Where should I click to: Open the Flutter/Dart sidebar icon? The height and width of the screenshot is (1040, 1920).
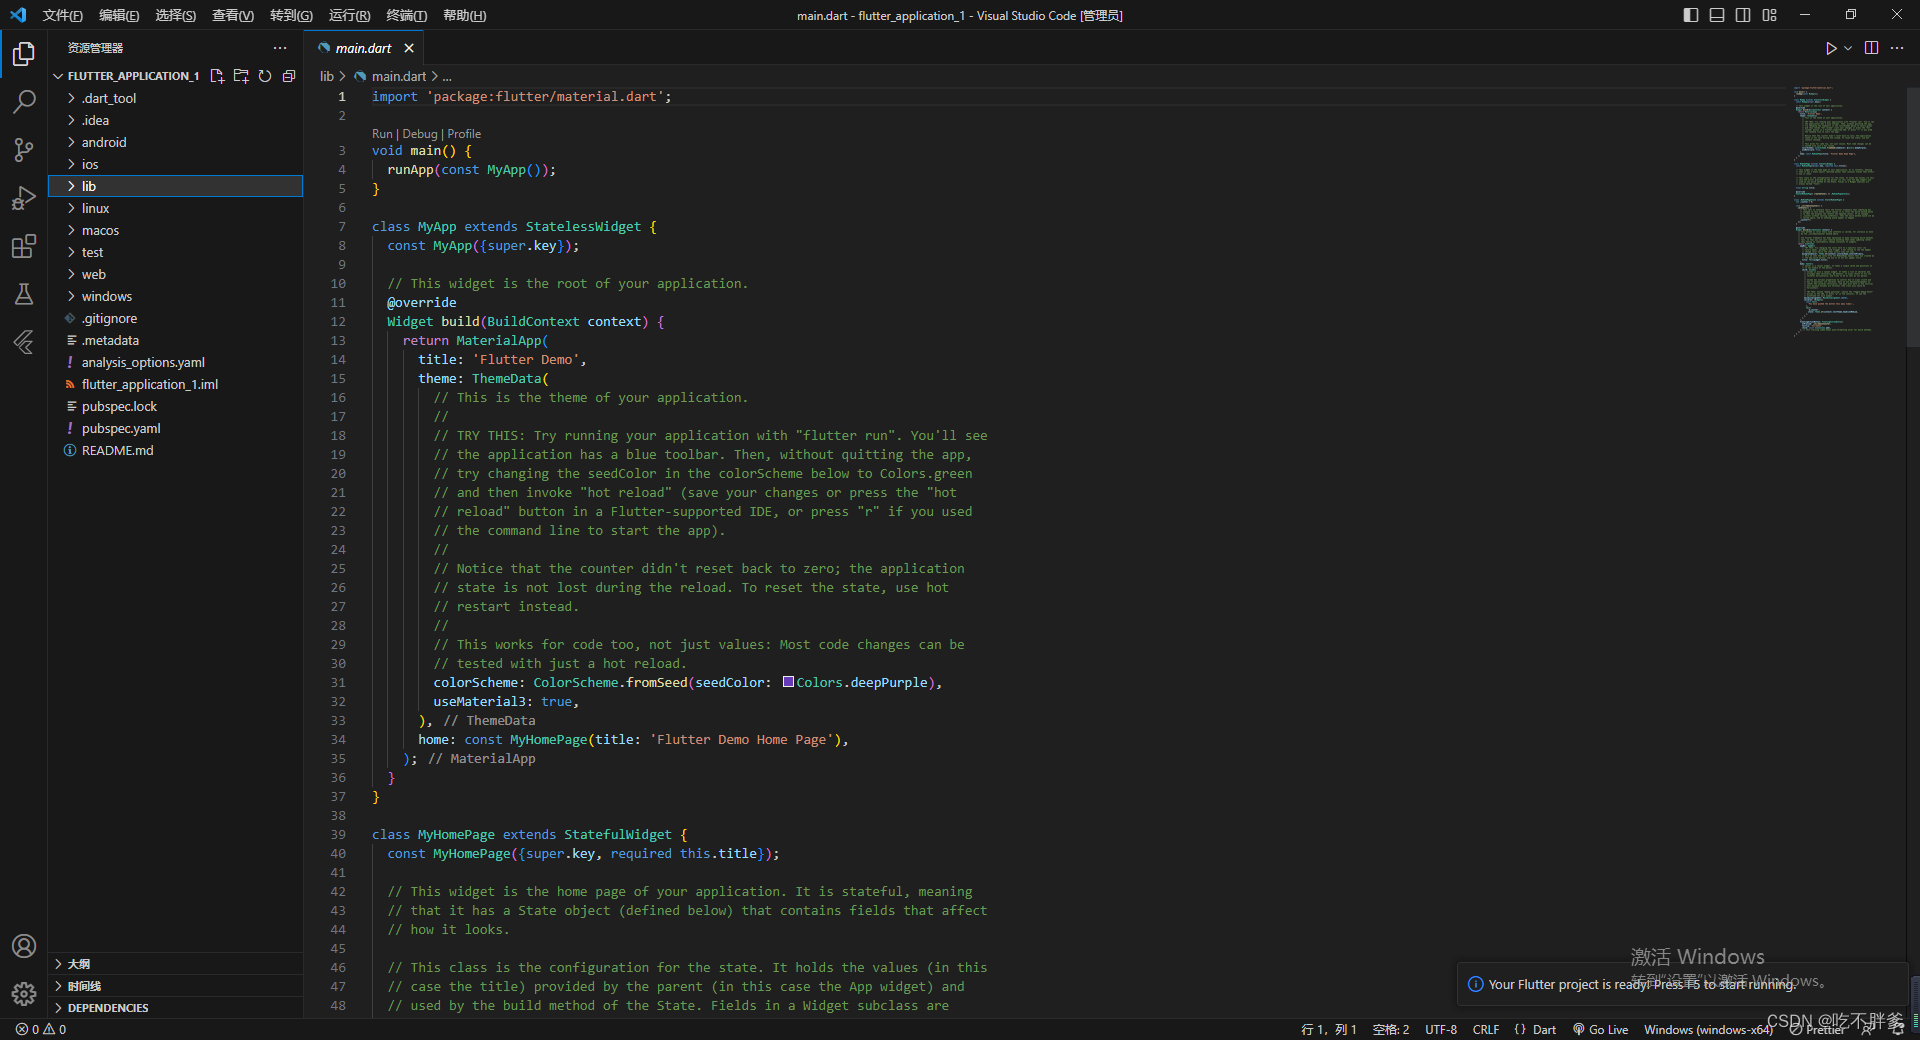(x=24, y=342)
